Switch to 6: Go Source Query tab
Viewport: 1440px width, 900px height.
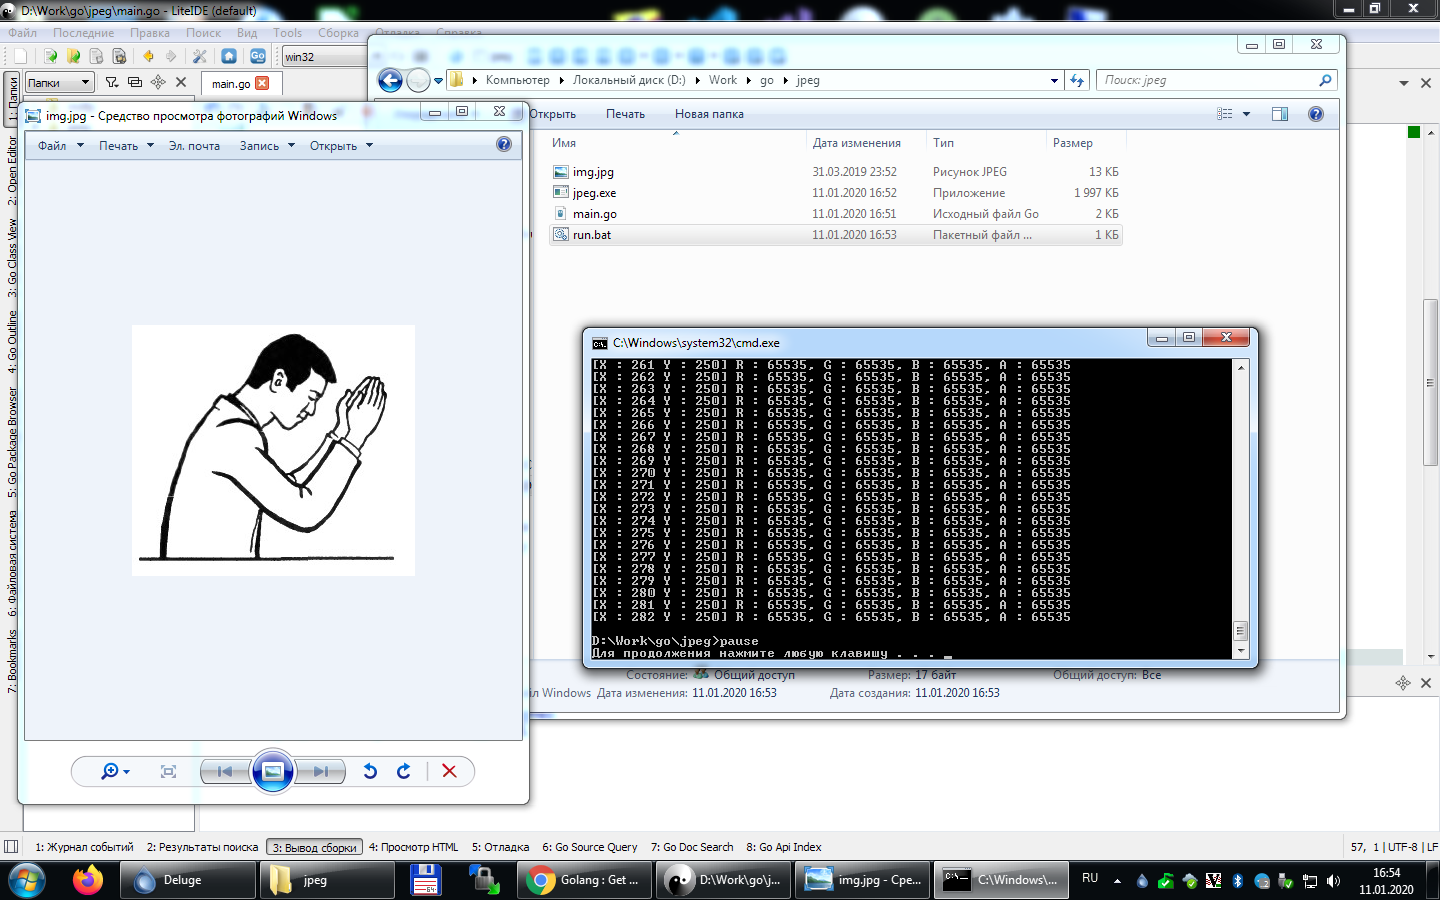(x=590, y=847)
